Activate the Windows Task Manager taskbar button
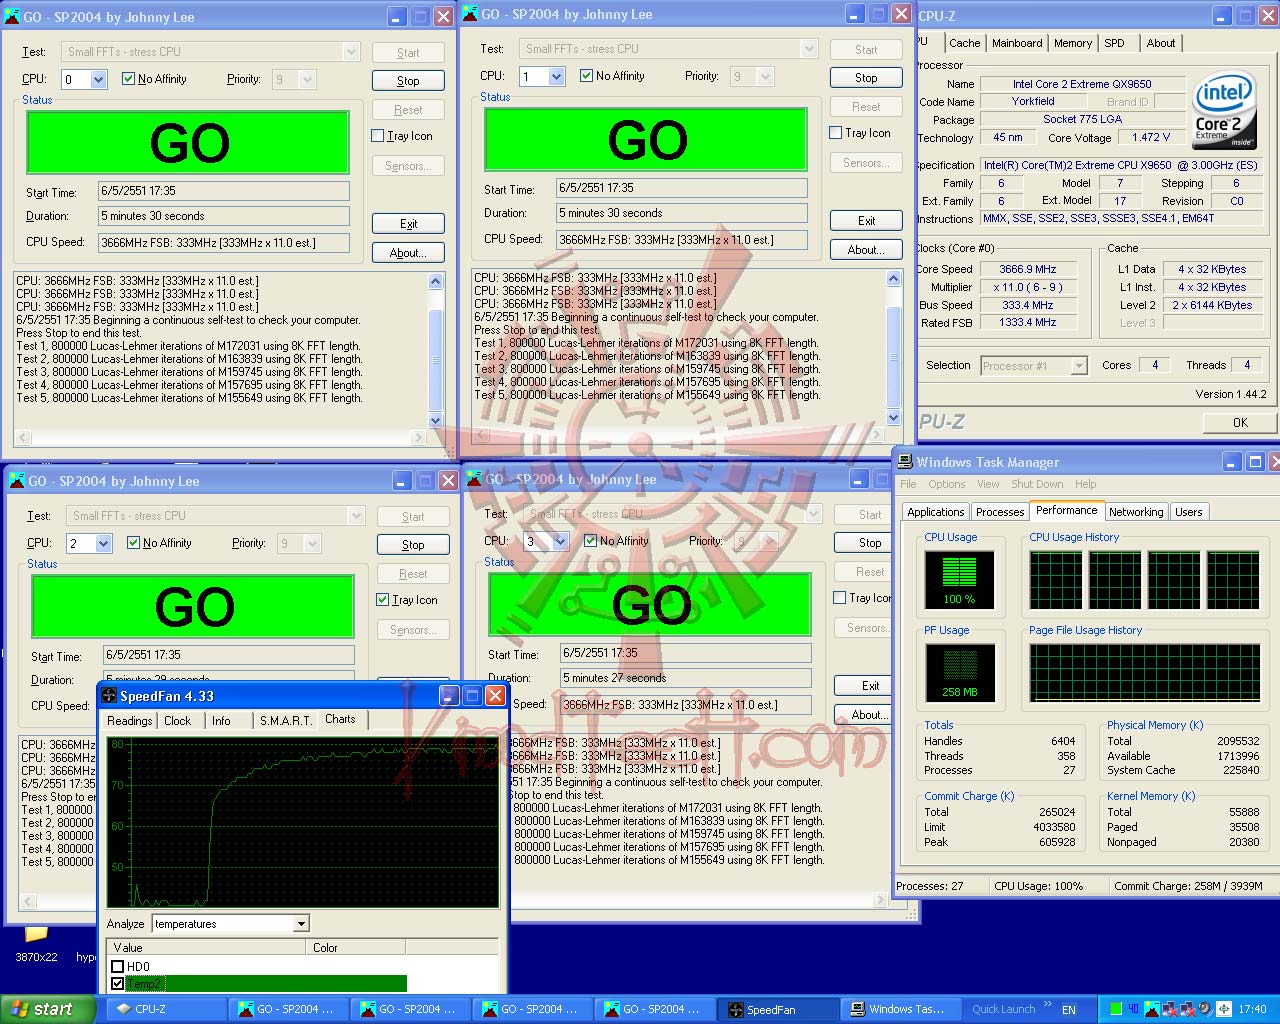Viewport: 1280px width, 1024px height. [x=899, y=1009]
